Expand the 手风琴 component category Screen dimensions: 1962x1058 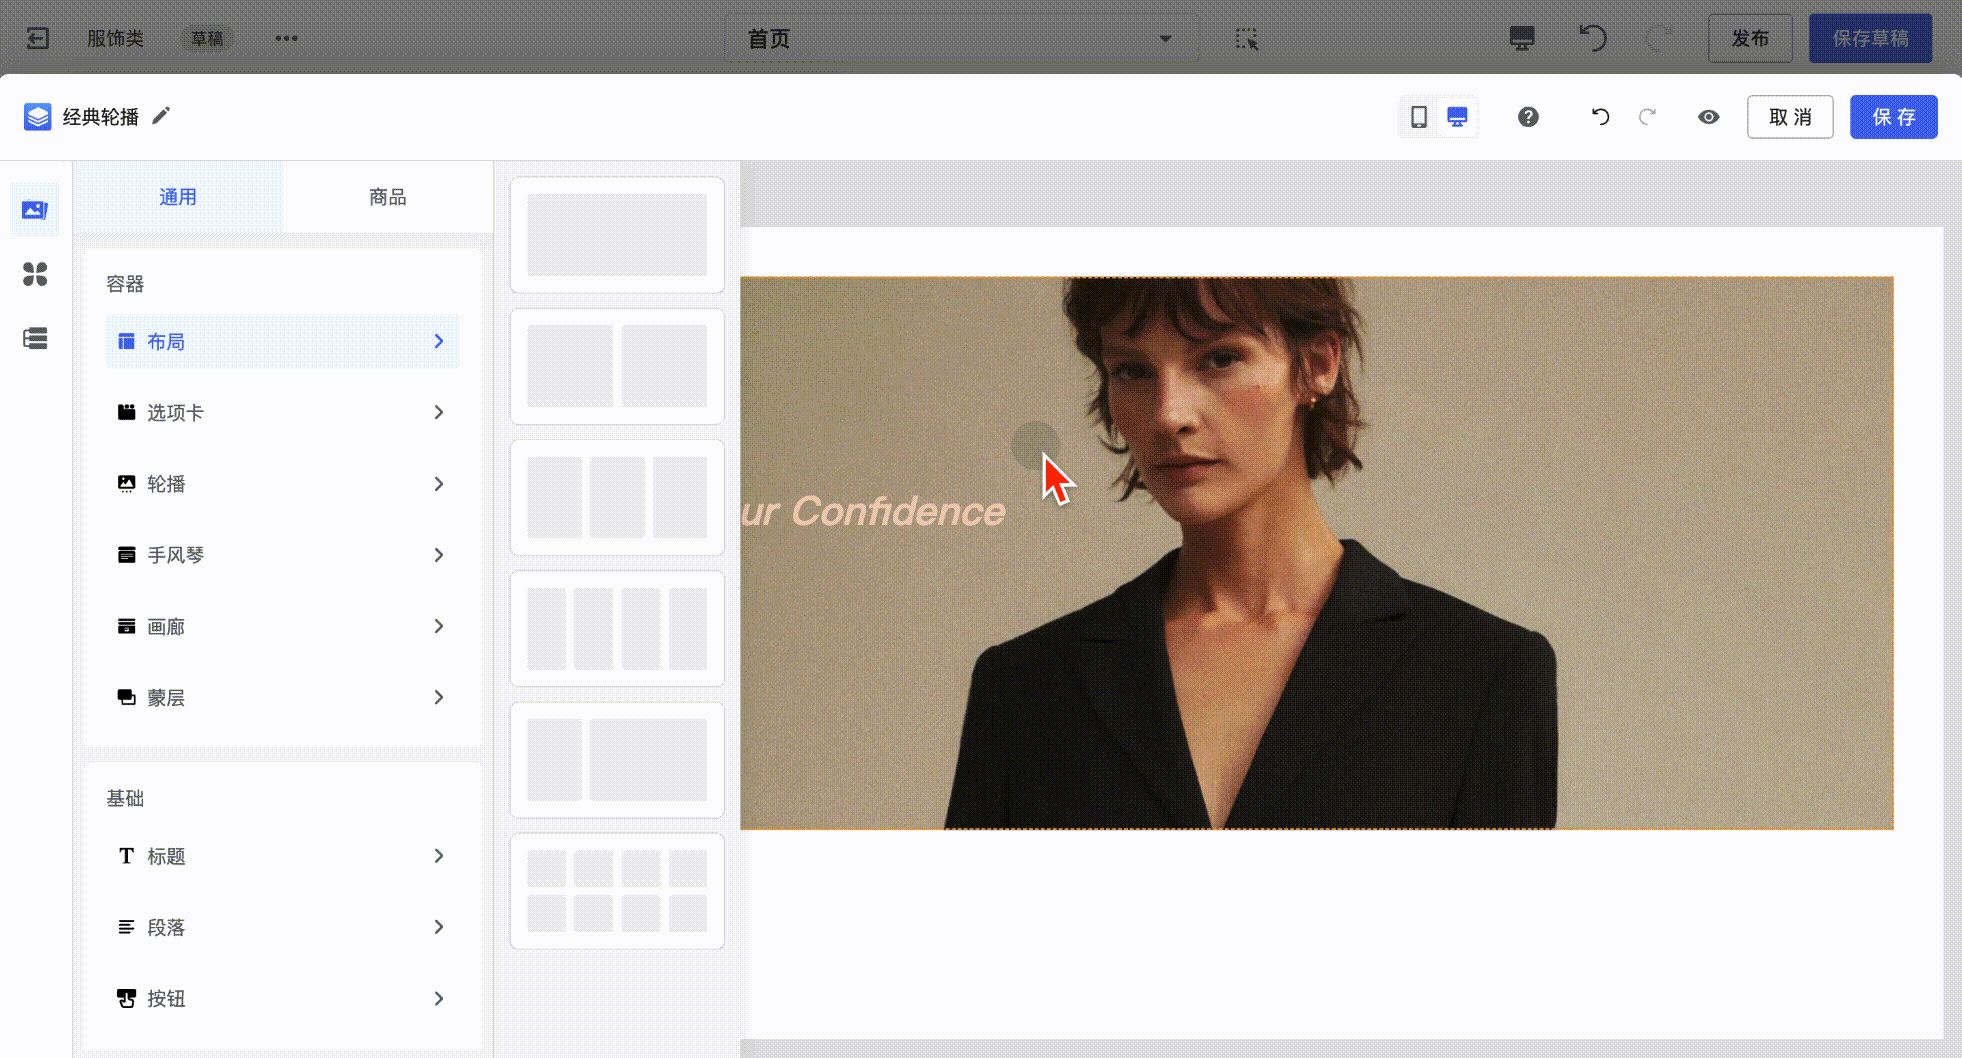tap(282, 555)
